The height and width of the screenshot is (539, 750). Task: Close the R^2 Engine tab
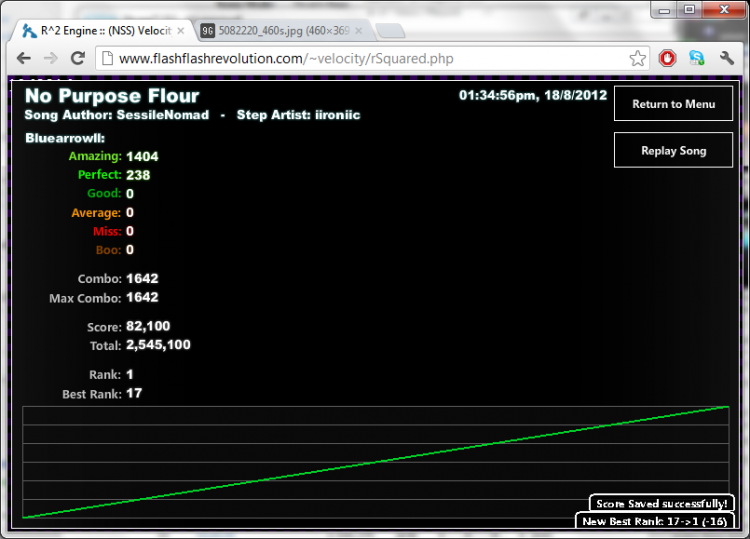[x=181, y=31]
